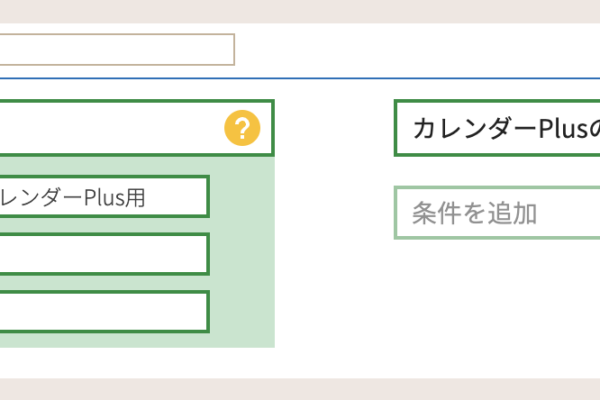Click the faded green 条件を追加 box

pos(497,212)
